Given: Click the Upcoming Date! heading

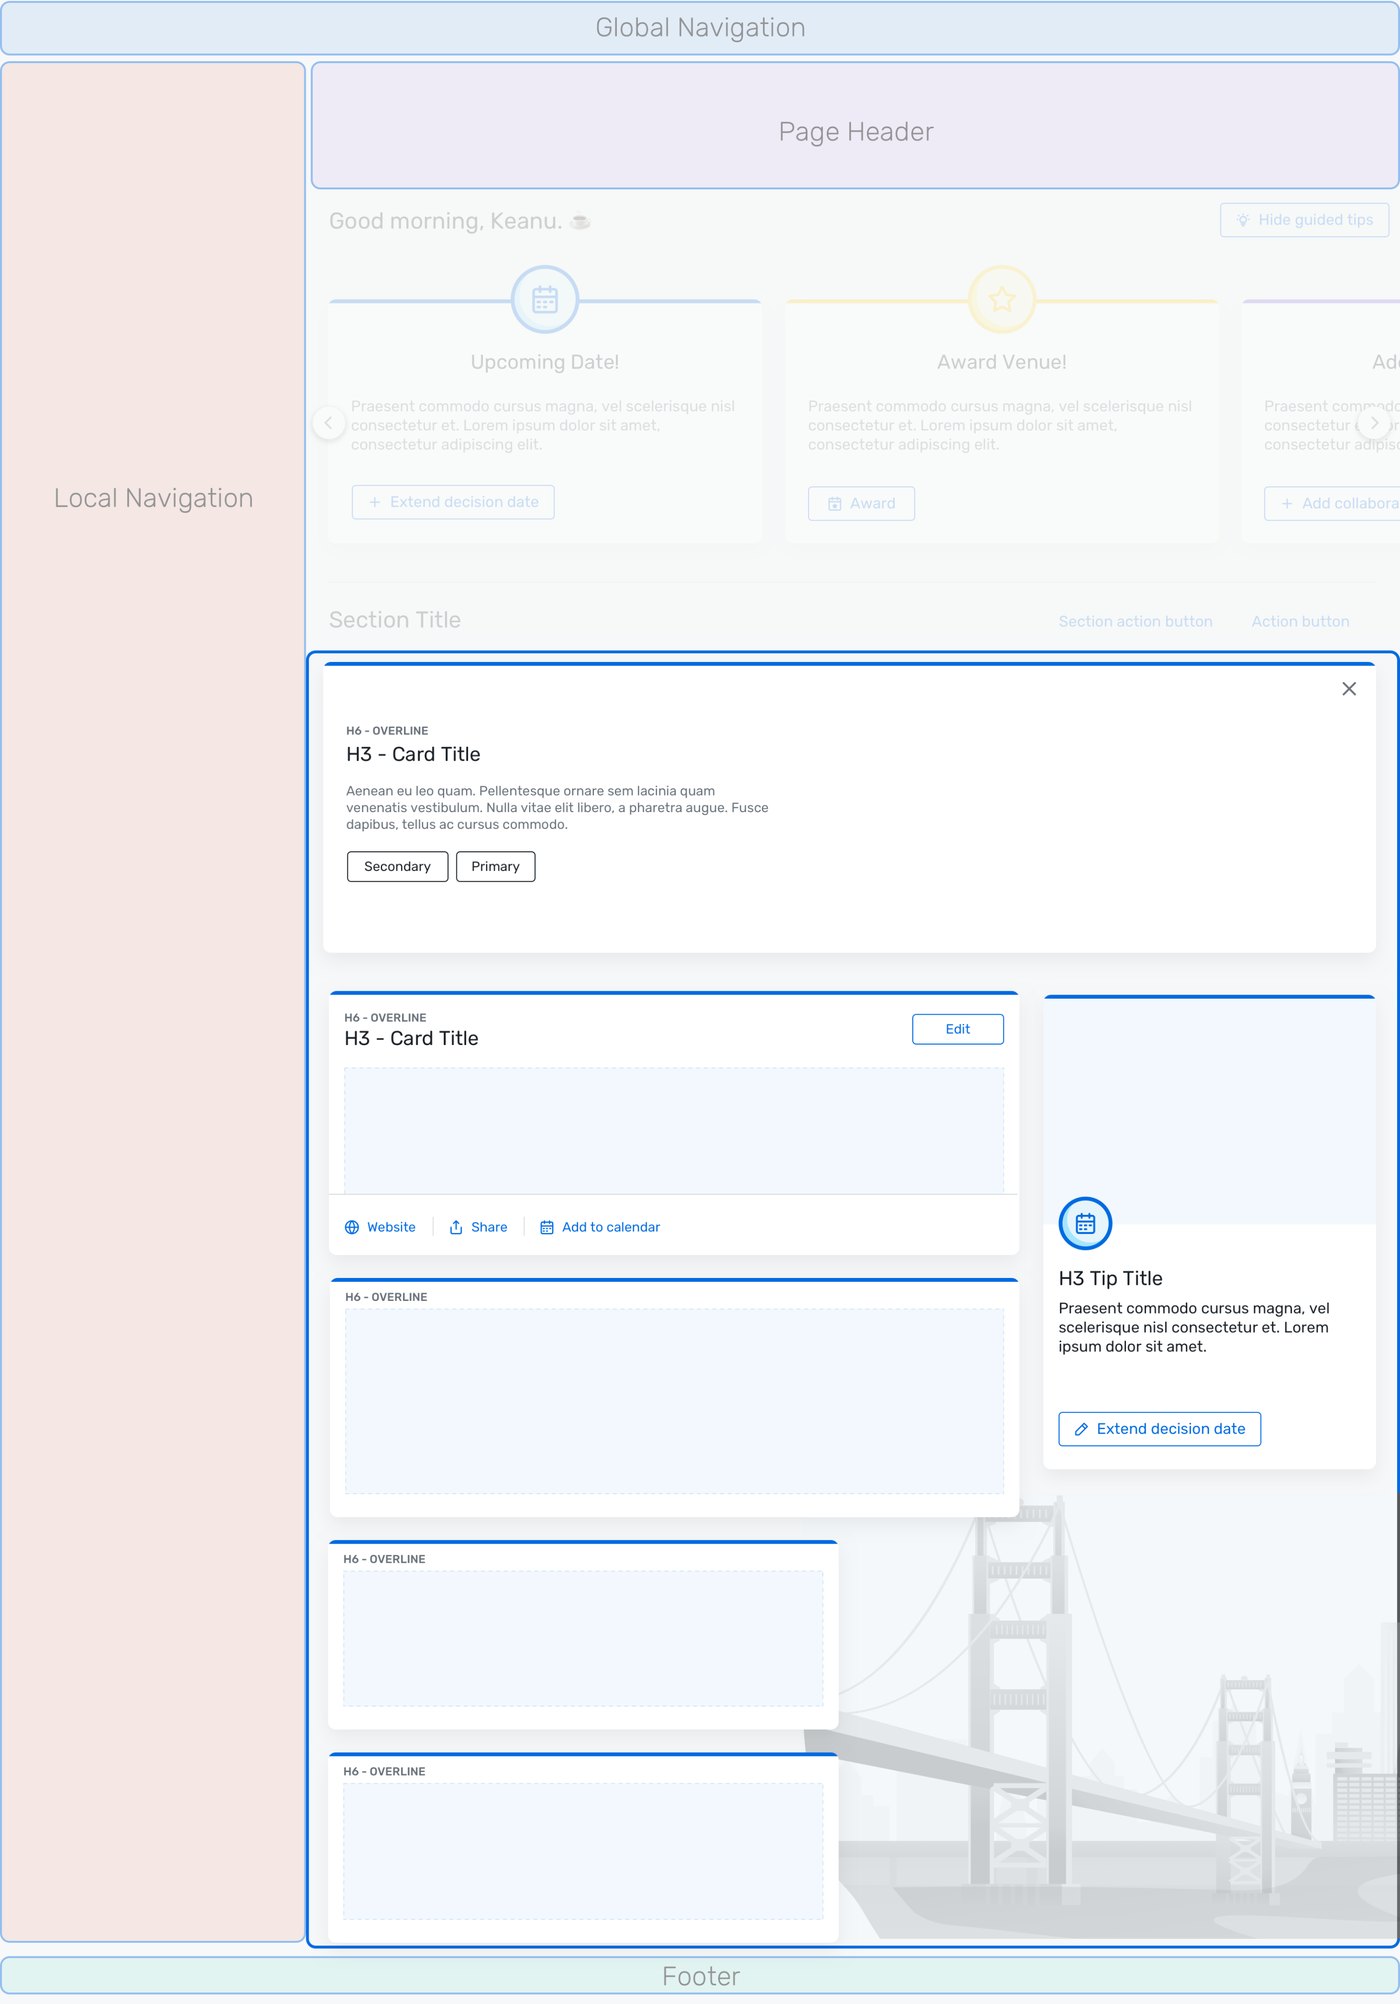Looking at the screenshot, I should pos(545,362).
